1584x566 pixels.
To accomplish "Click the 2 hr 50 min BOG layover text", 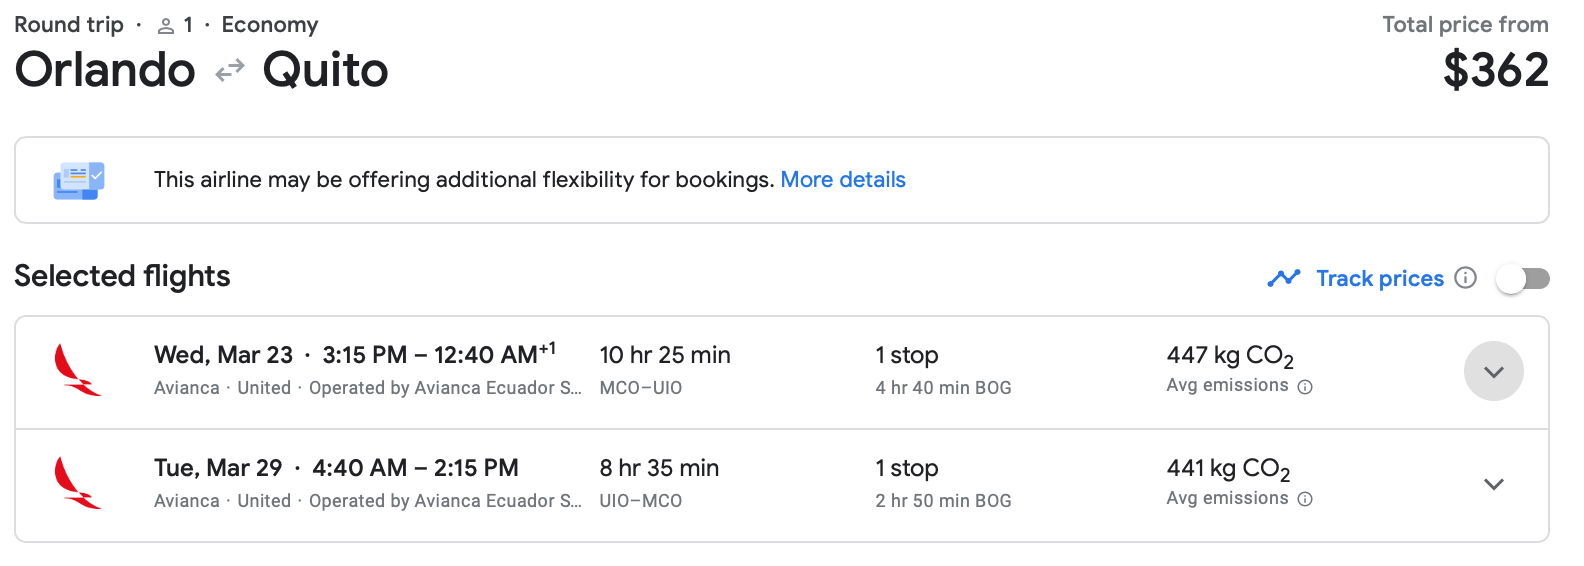I will click(943, 501).
